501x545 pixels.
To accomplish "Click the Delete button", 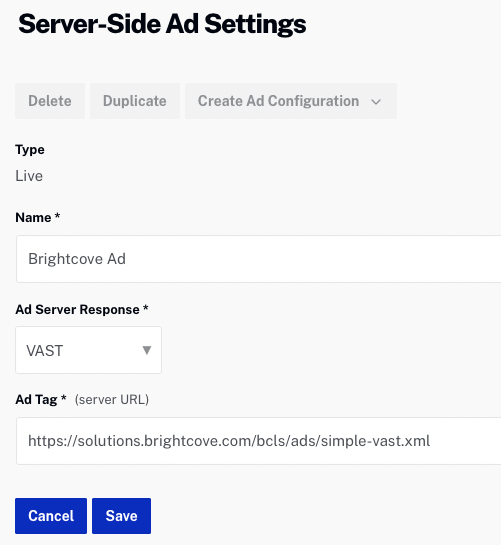I will coord(50,101).
